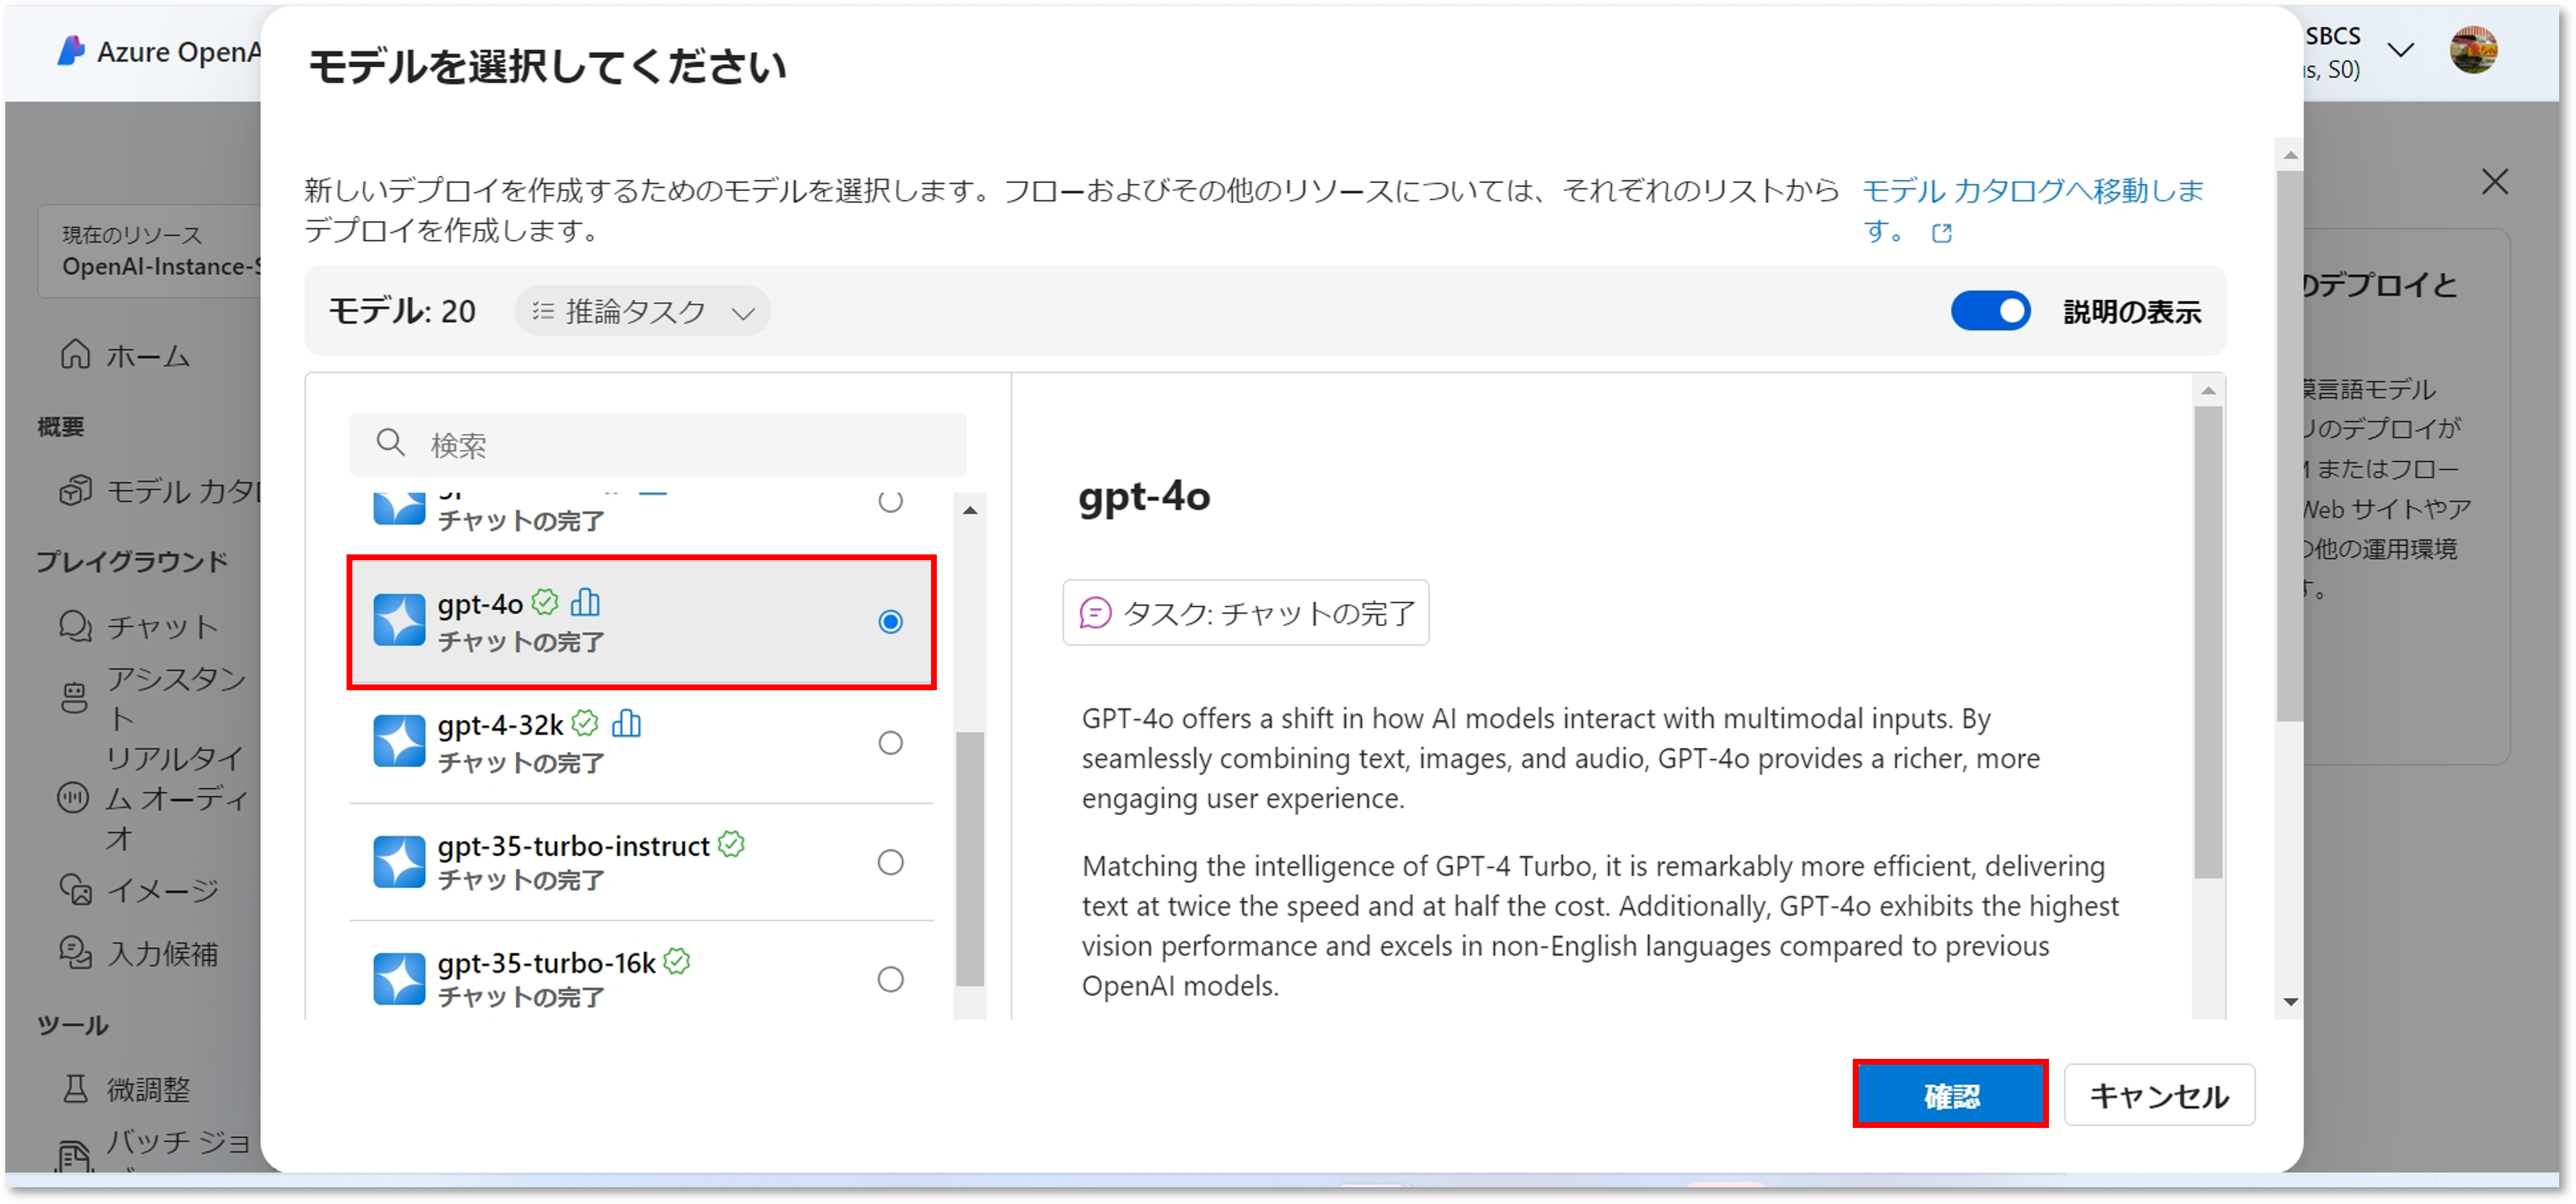Click the realtime audio icon in sidebar
This screenshot has width=2576, height=1204.
pyautogui.click(x=73, y=797)
